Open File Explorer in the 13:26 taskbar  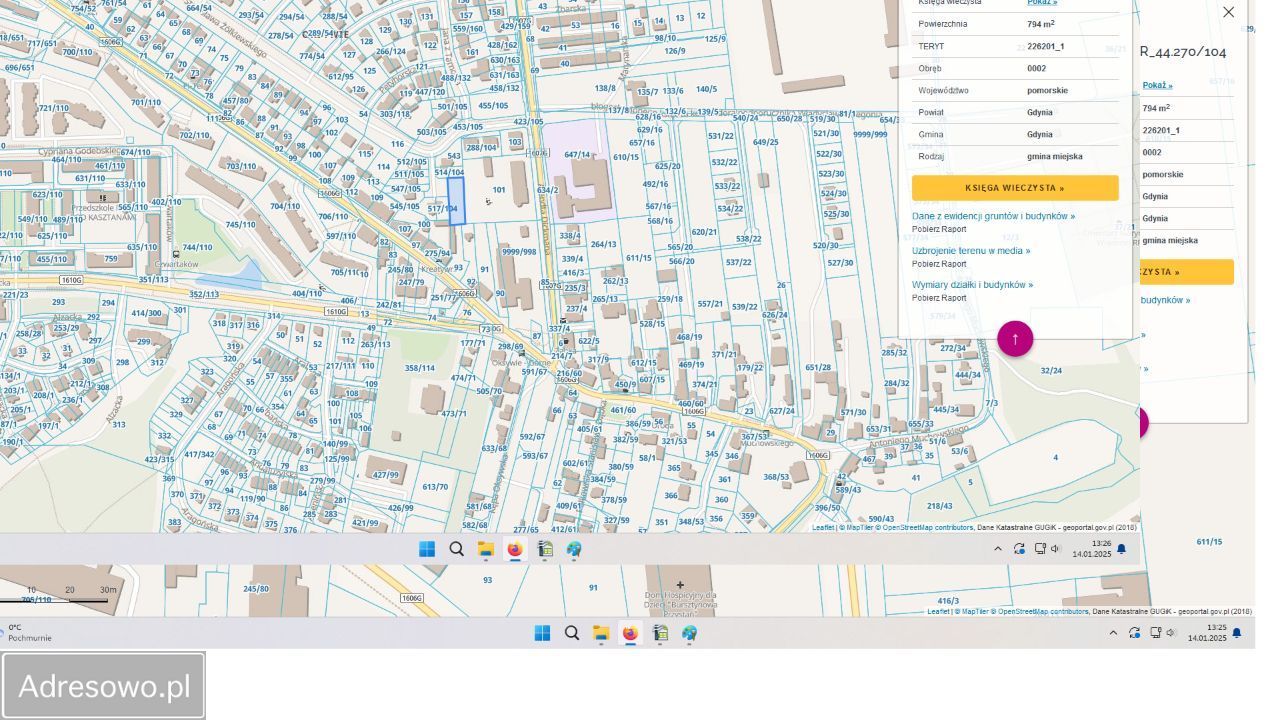486,549
